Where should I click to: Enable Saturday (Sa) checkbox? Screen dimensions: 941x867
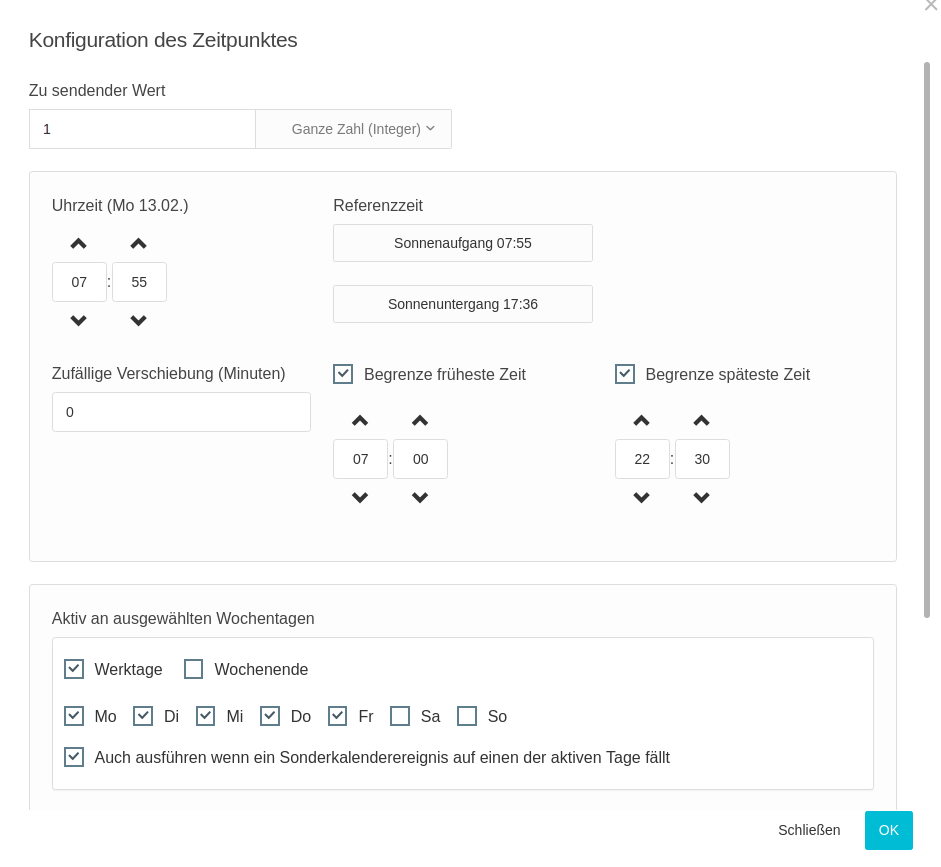400,716
